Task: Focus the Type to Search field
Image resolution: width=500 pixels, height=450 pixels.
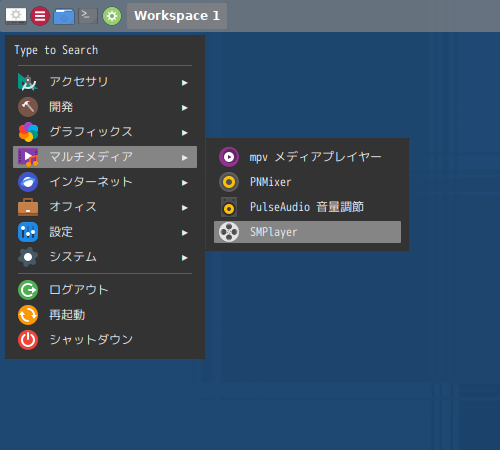Action: 105,50
